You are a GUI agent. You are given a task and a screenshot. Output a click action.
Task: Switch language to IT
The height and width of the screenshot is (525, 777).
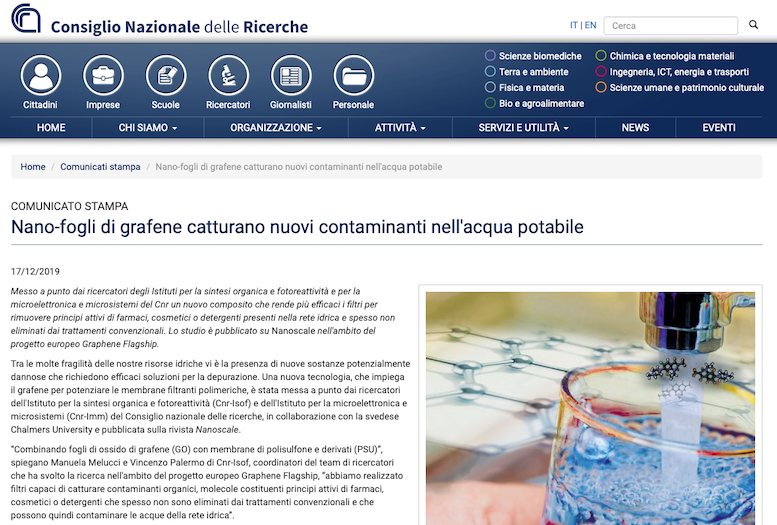click(x=573, y=25)
